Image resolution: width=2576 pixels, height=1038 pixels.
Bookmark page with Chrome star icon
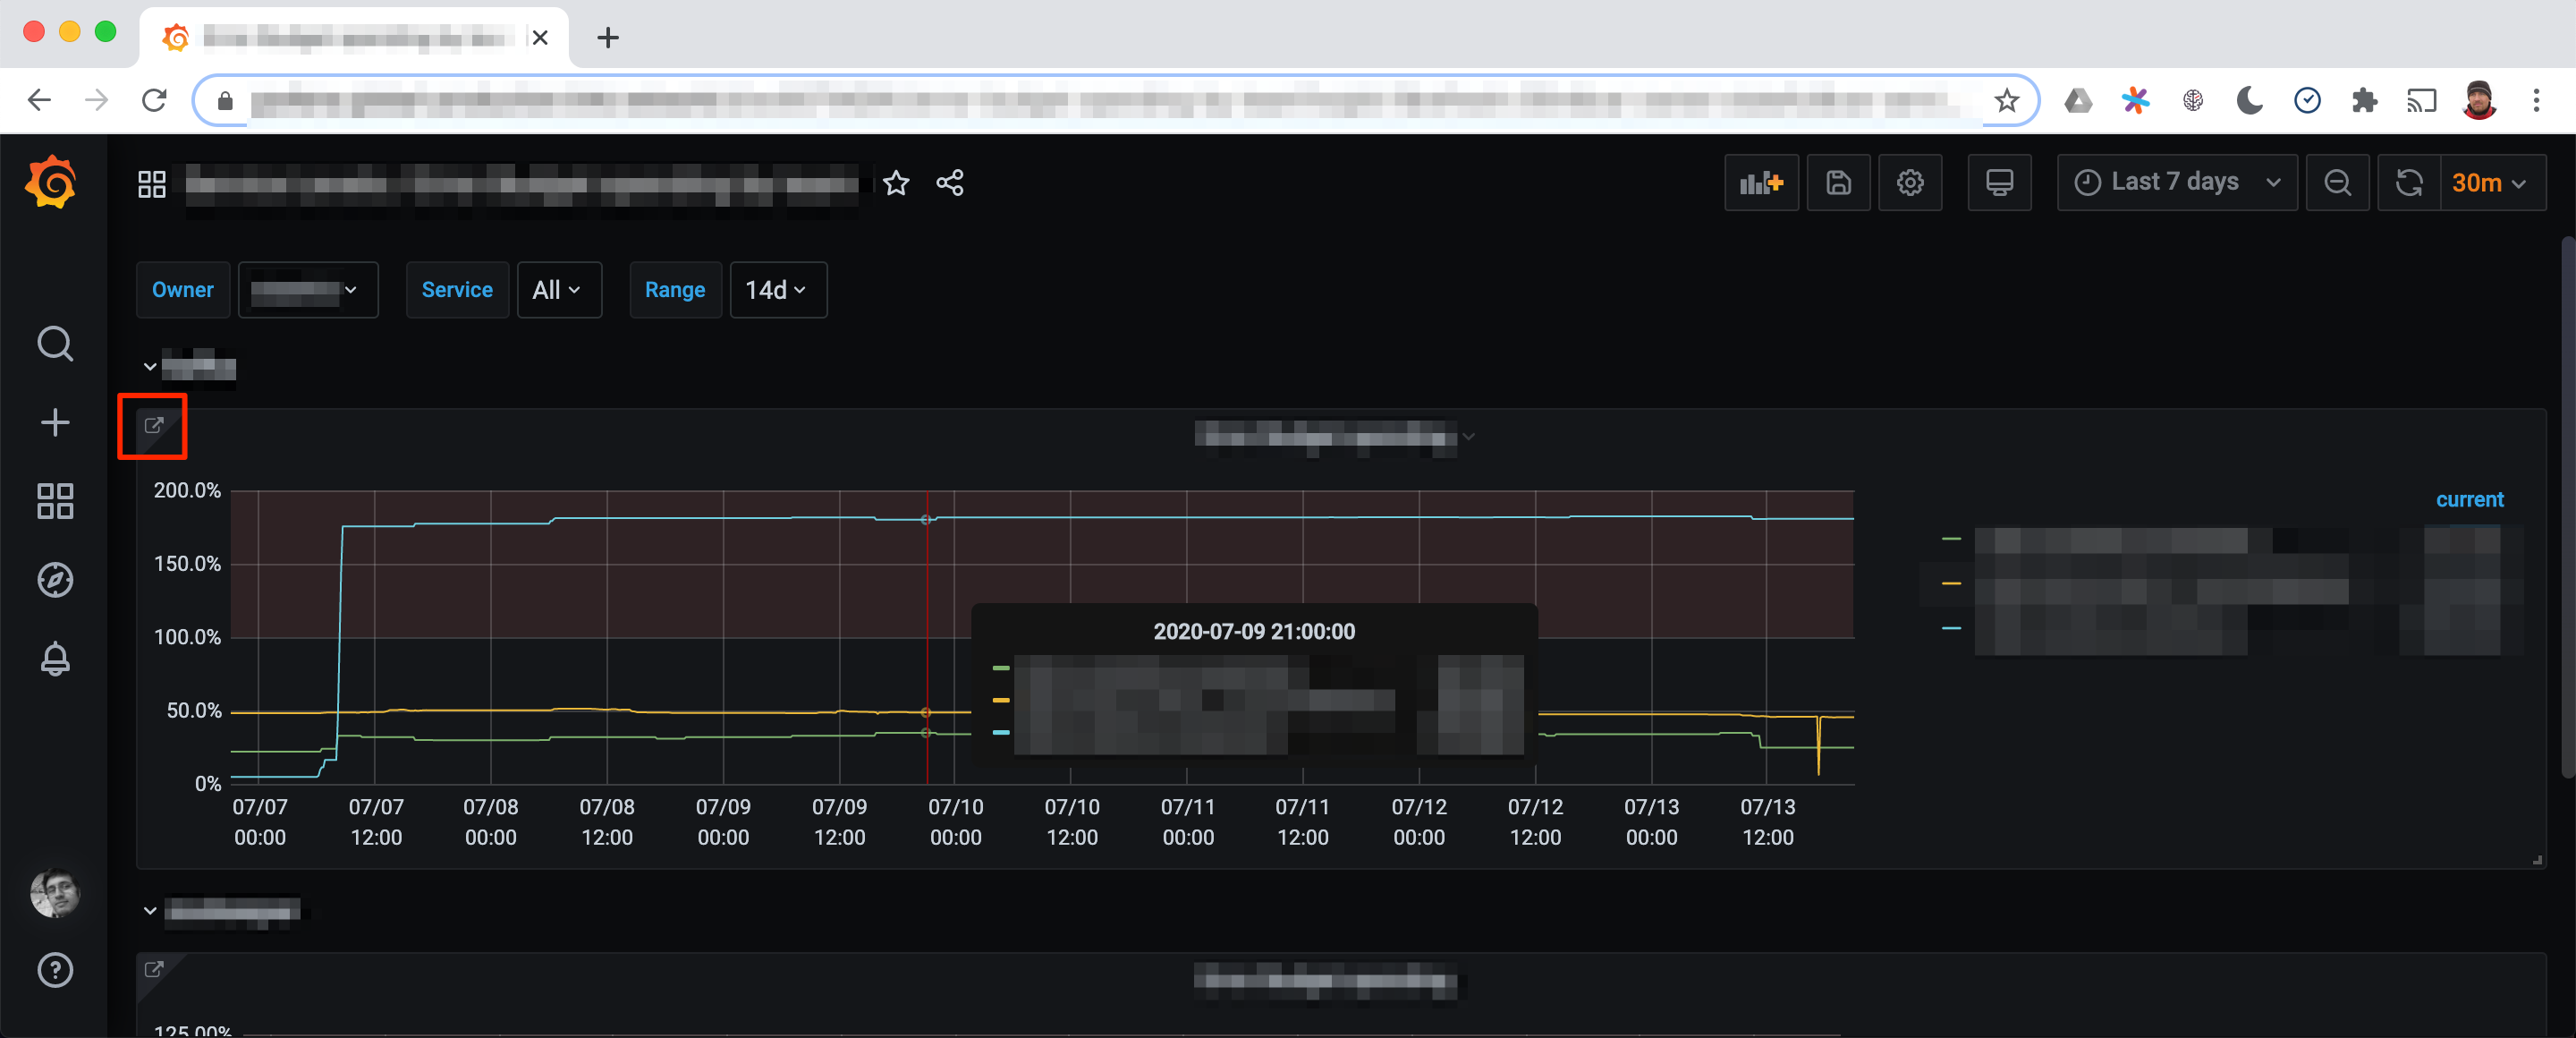point(2005,100)
